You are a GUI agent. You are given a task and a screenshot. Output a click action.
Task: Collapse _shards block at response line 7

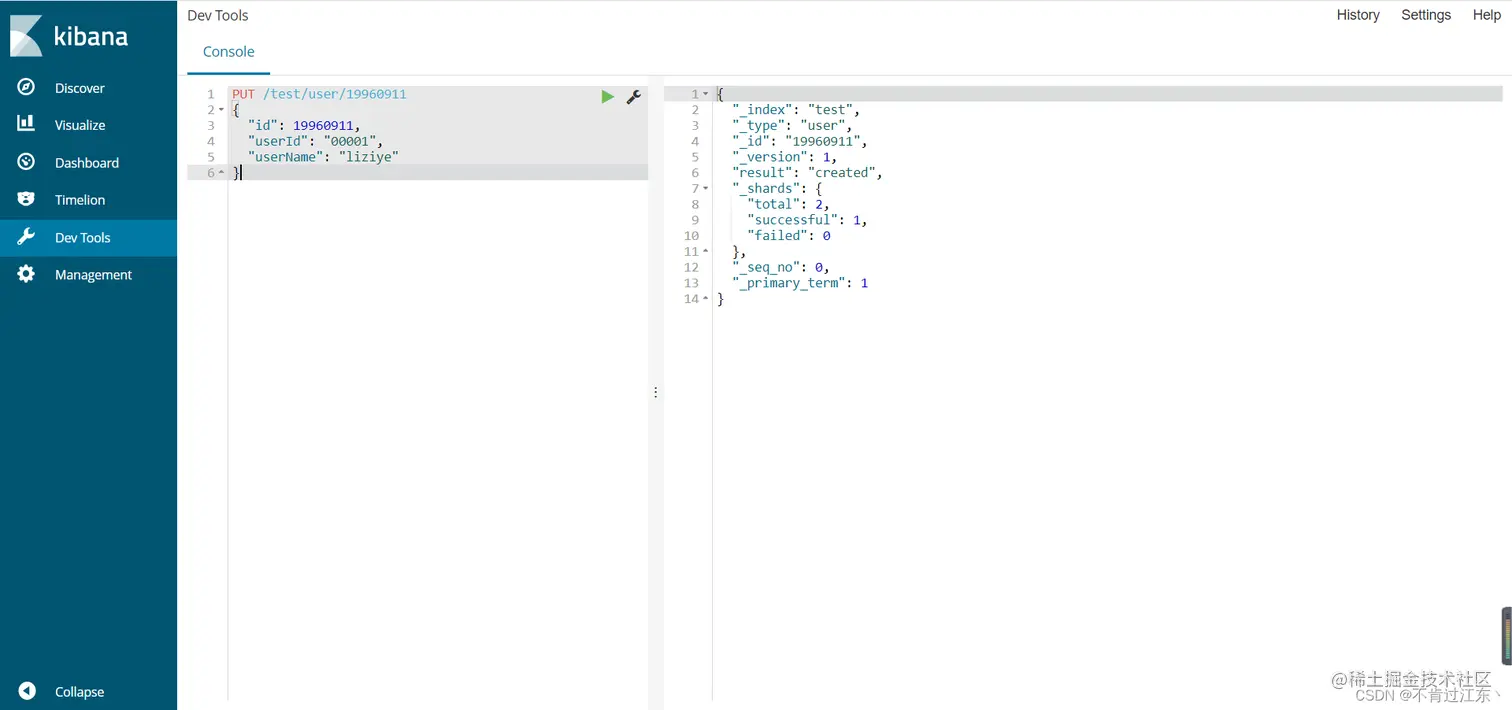click(706, 188)
